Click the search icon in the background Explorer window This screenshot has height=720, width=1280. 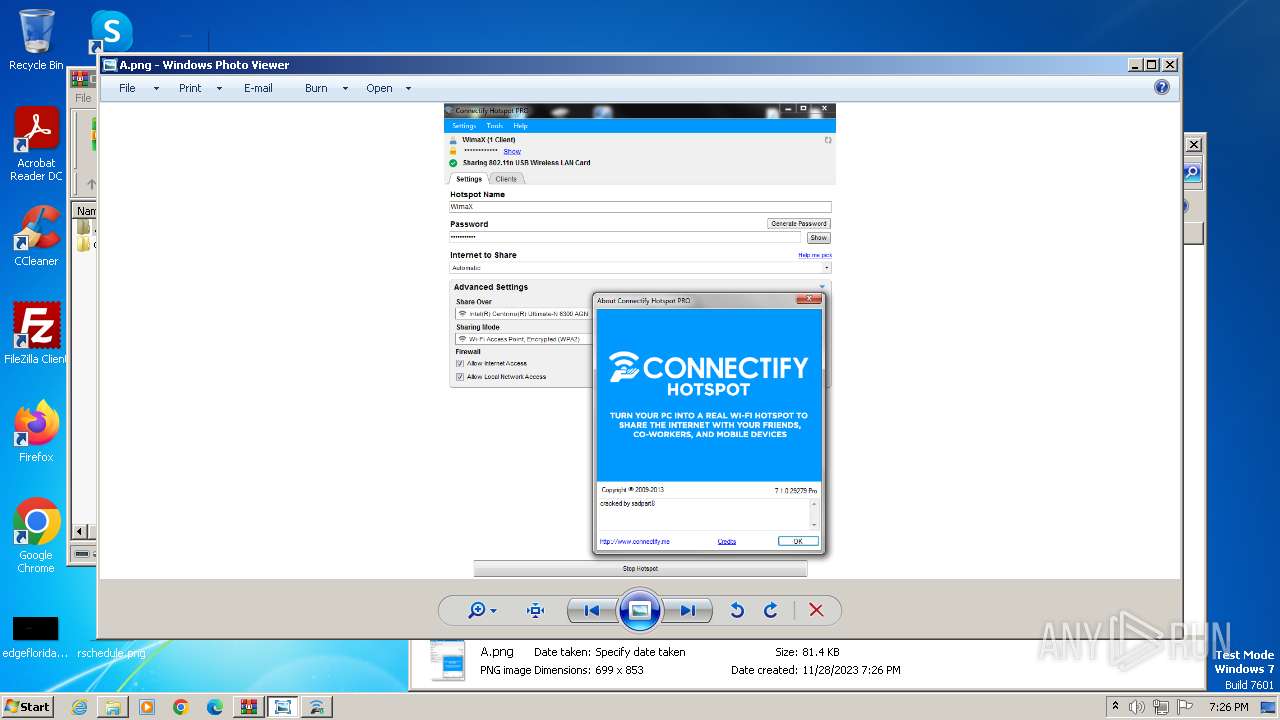(x=1192, y=172)
